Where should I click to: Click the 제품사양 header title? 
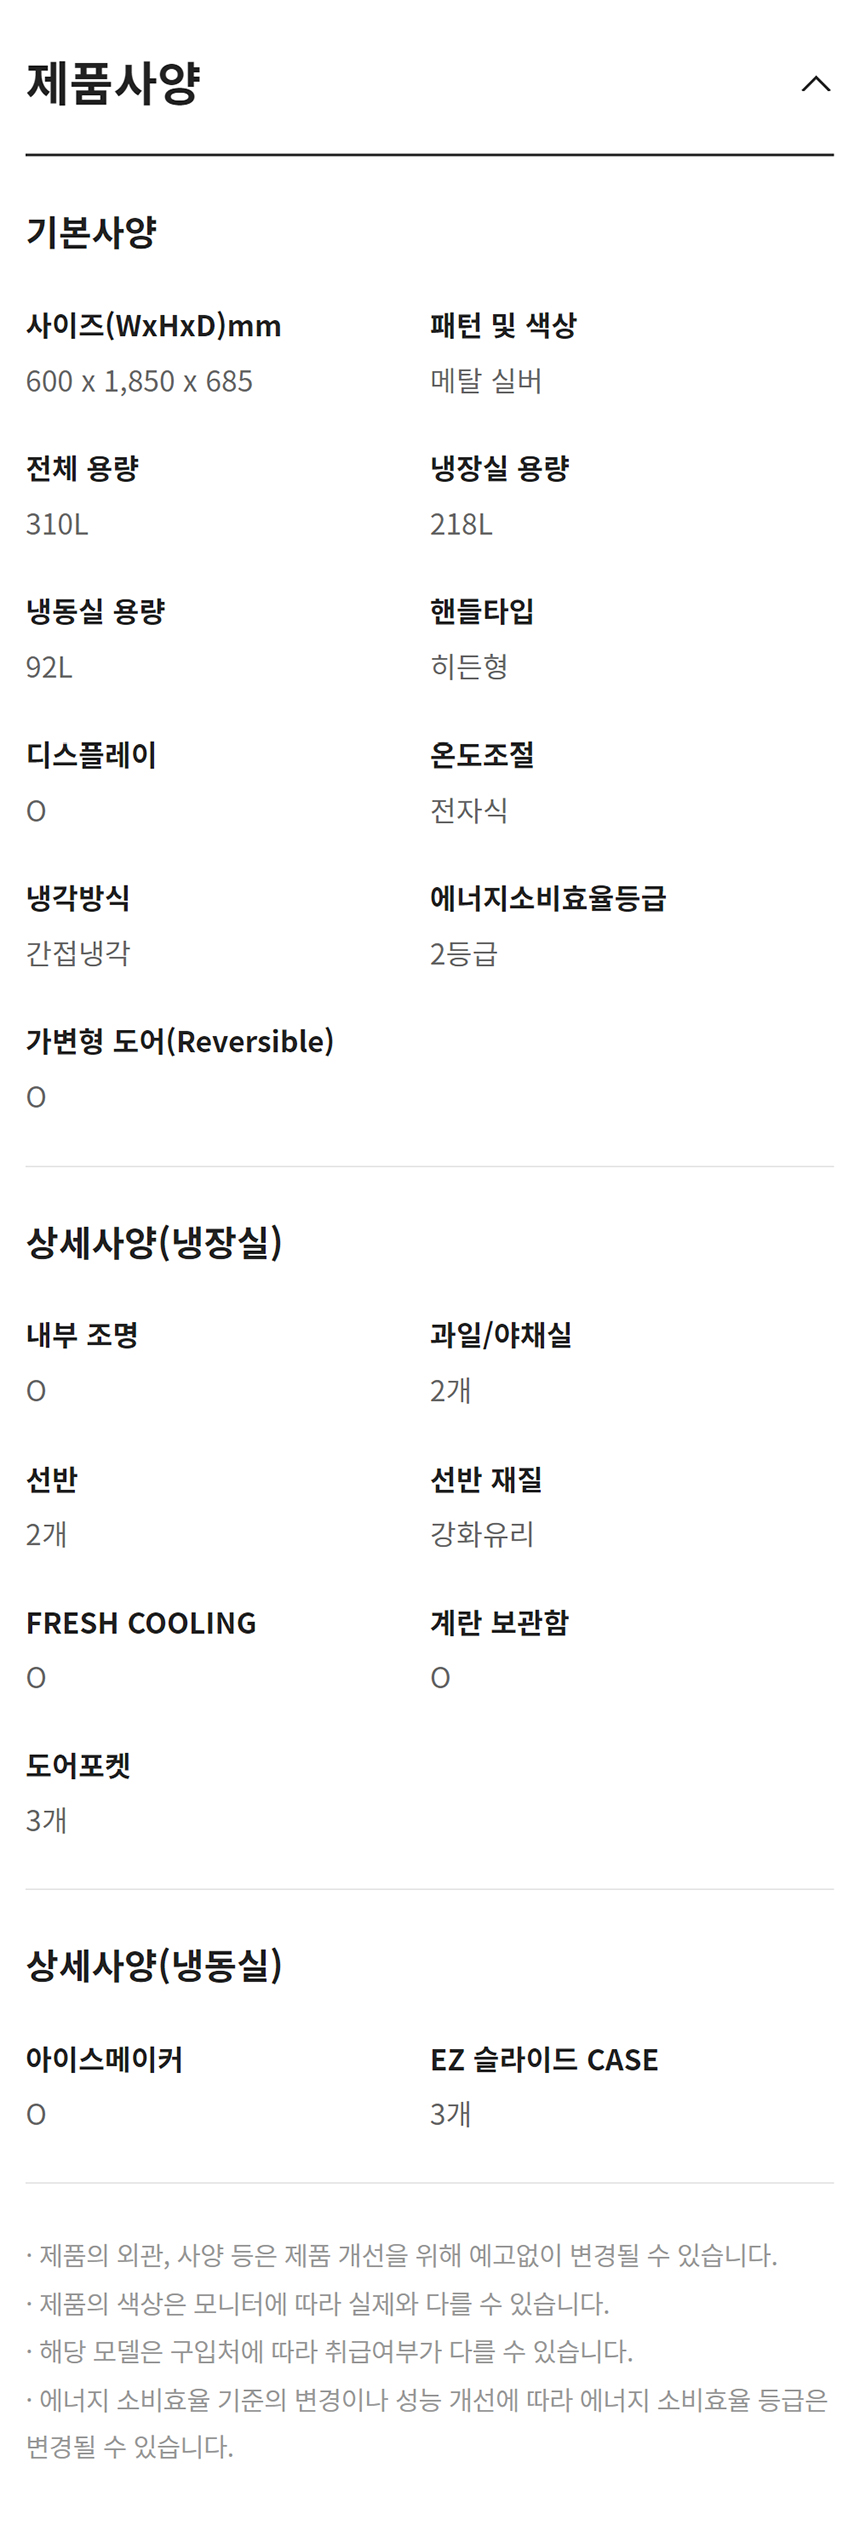(x=113, y=84)
